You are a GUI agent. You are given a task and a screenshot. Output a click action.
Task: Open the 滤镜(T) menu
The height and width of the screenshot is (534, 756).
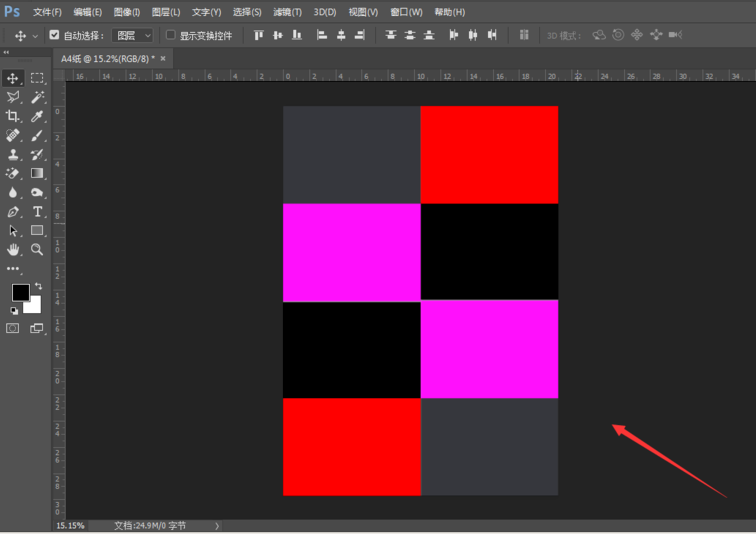pos(287,12)
